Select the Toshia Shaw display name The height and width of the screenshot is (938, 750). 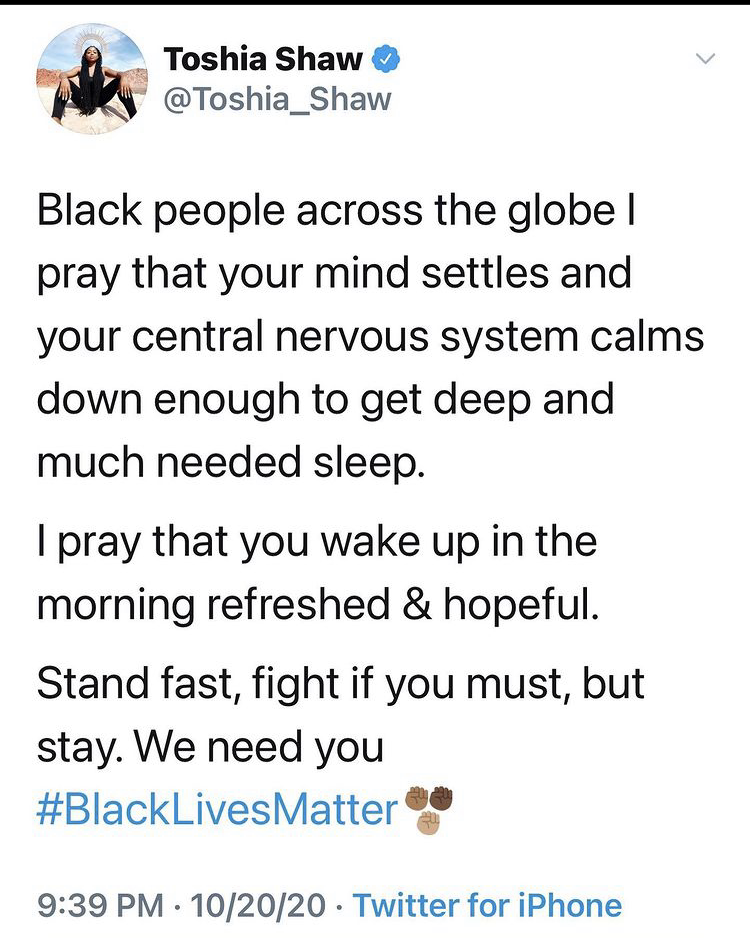point(263,60)
